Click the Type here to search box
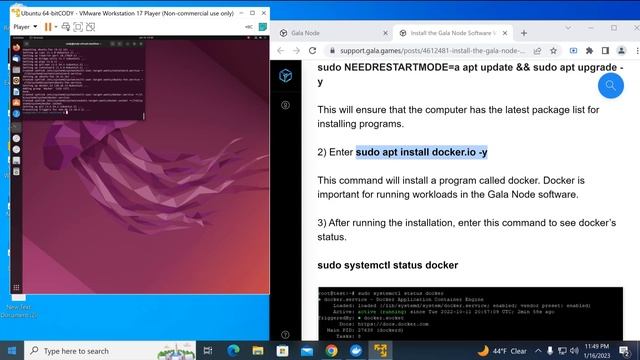 coord(110,351)
